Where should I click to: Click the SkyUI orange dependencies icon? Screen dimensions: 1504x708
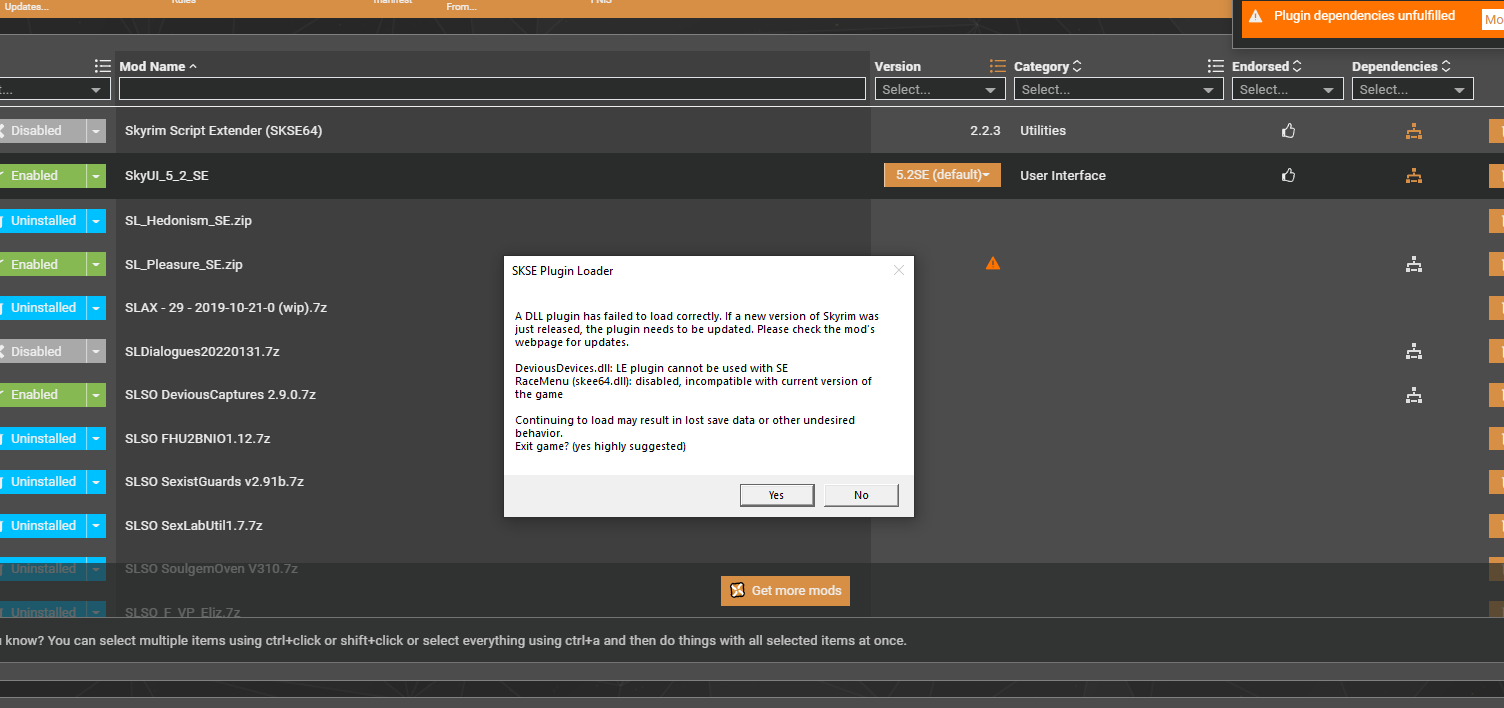[1413, 176]
